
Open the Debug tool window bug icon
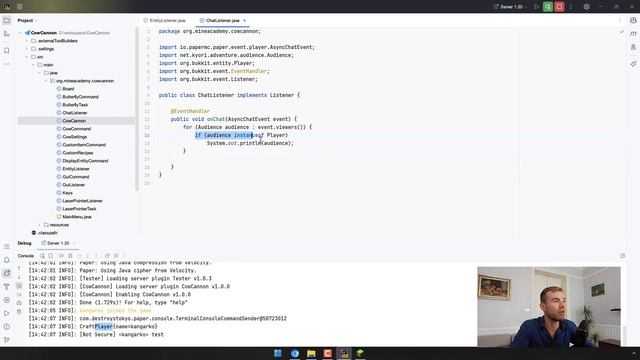coord(7,273)
